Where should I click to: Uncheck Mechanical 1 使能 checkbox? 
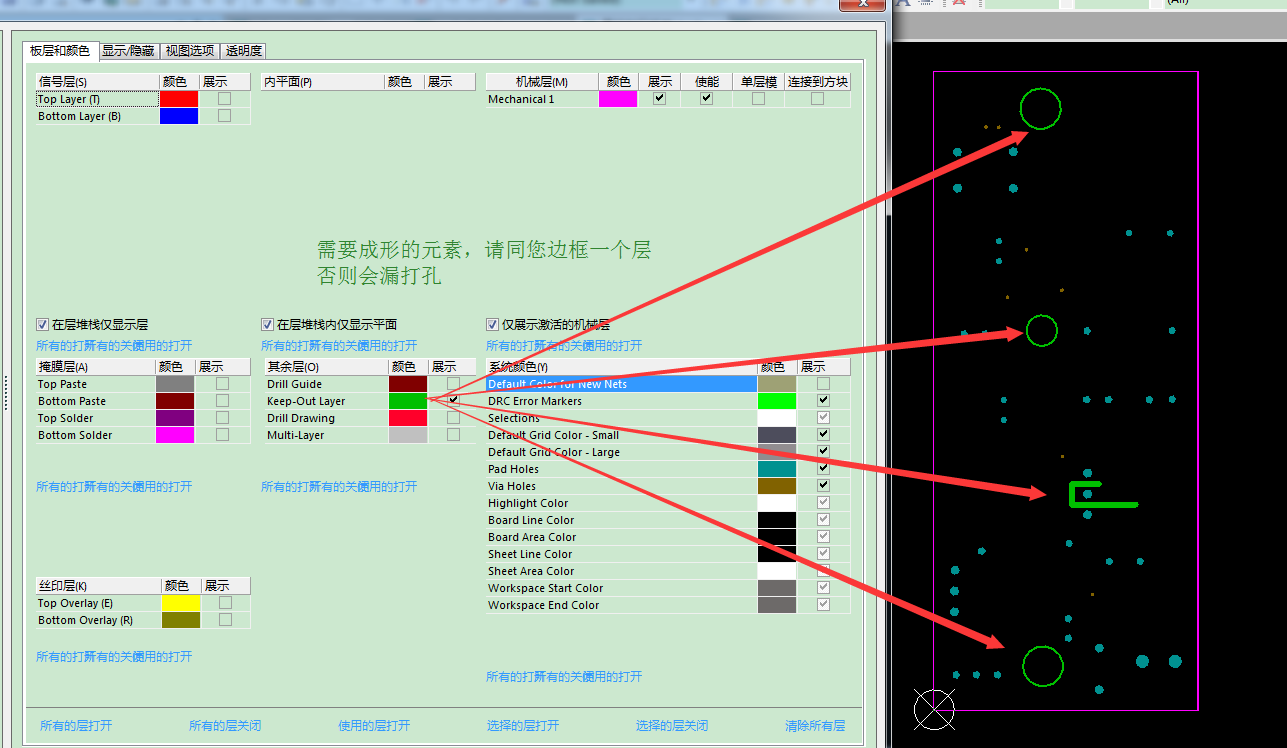[x=706, y=99]
